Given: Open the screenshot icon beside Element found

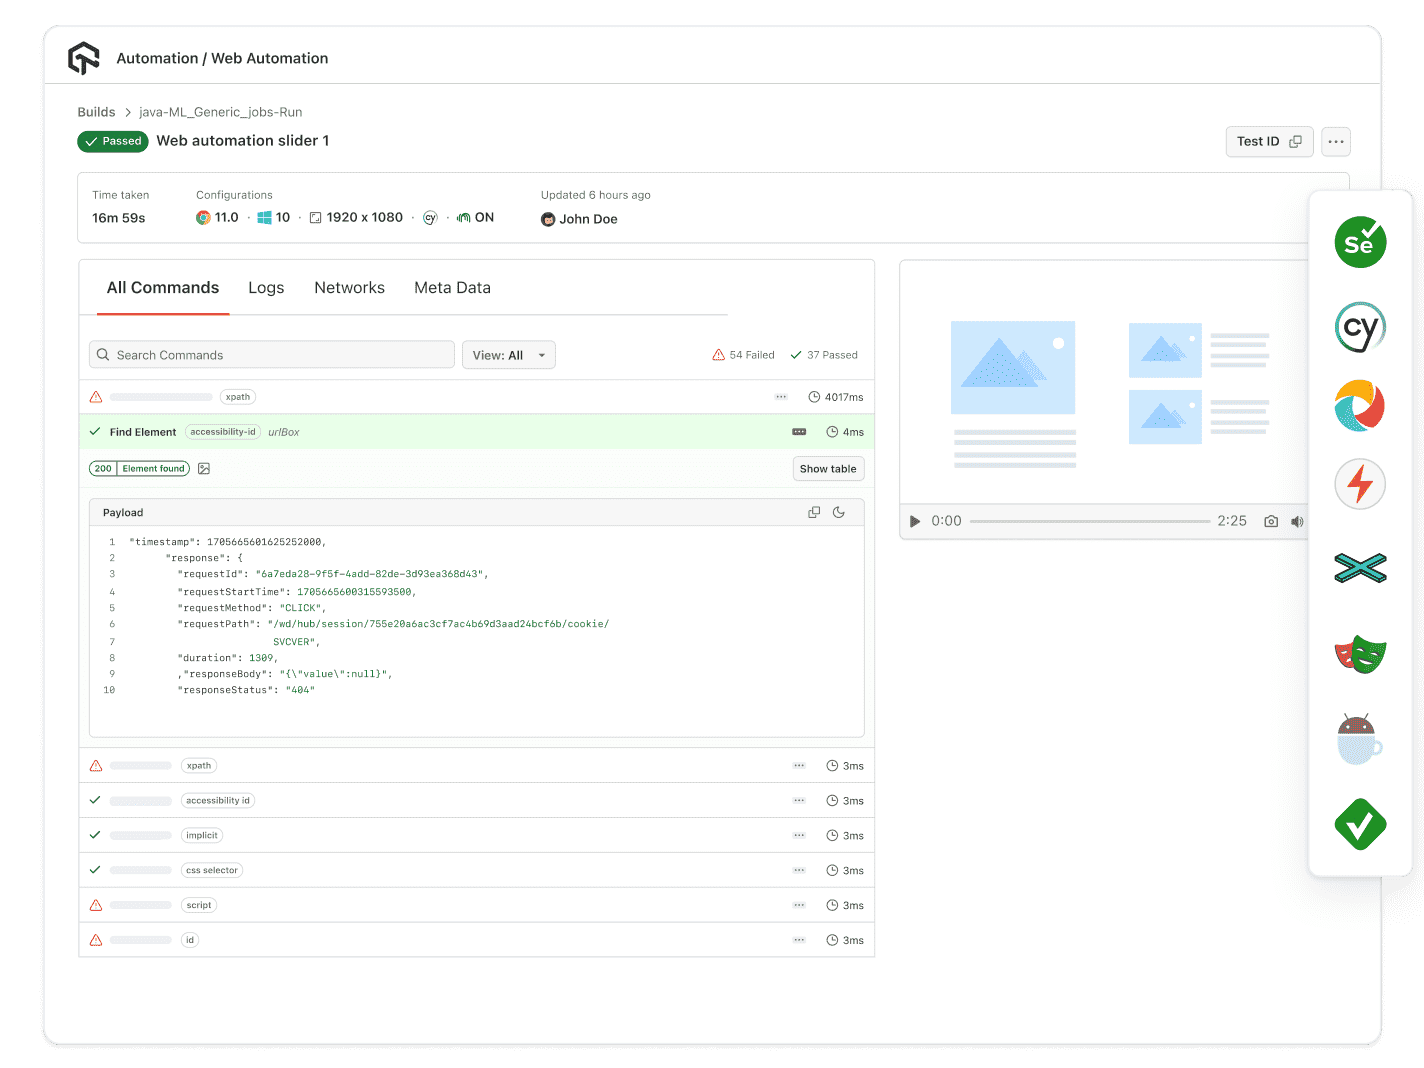Looking at the screenshot, I should (204, 469).
